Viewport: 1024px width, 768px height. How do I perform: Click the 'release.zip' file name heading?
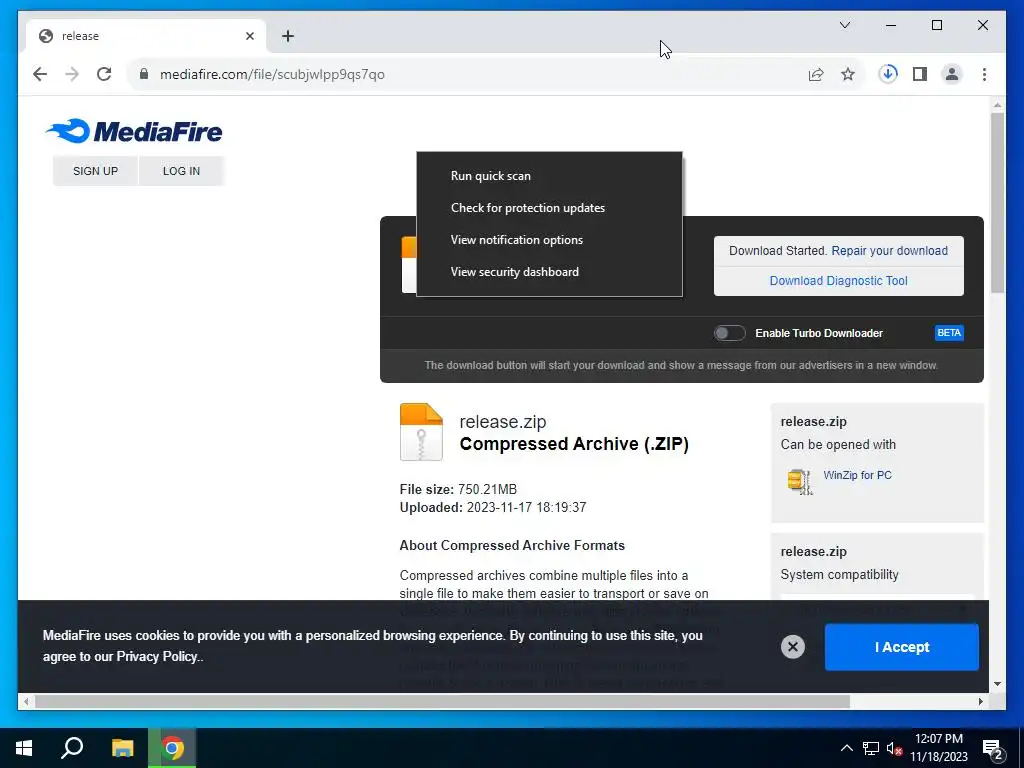click(x=503, y=422)
